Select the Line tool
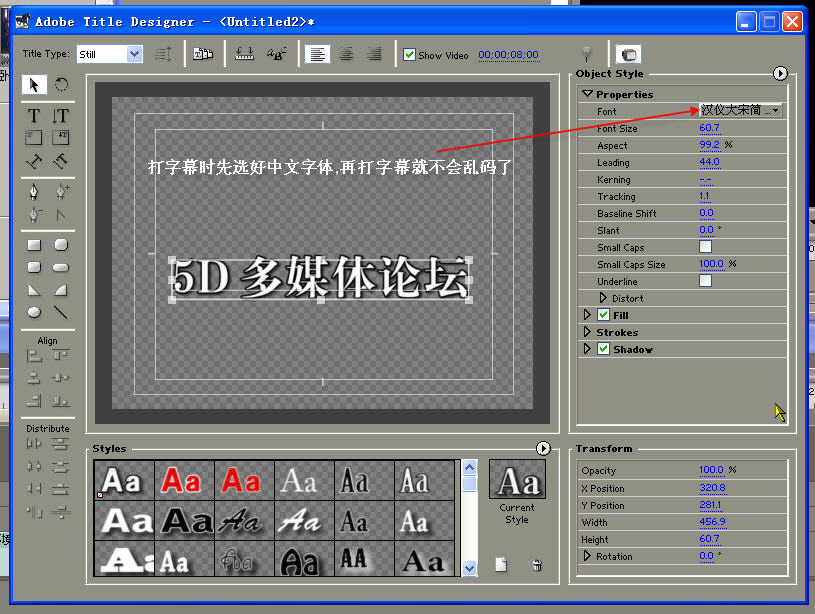The width and height of the screenshot is (815, 614). [x=61, y=312]
